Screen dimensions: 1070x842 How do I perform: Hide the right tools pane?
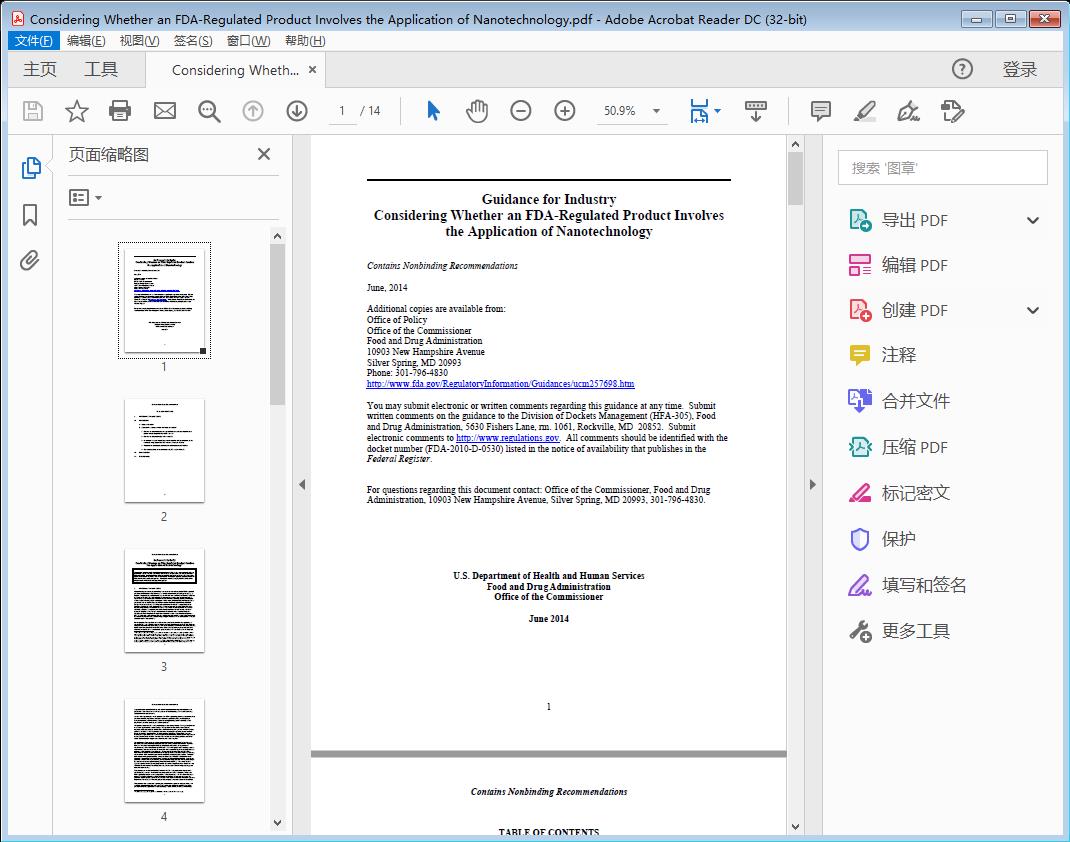click(x=812, y=485)
